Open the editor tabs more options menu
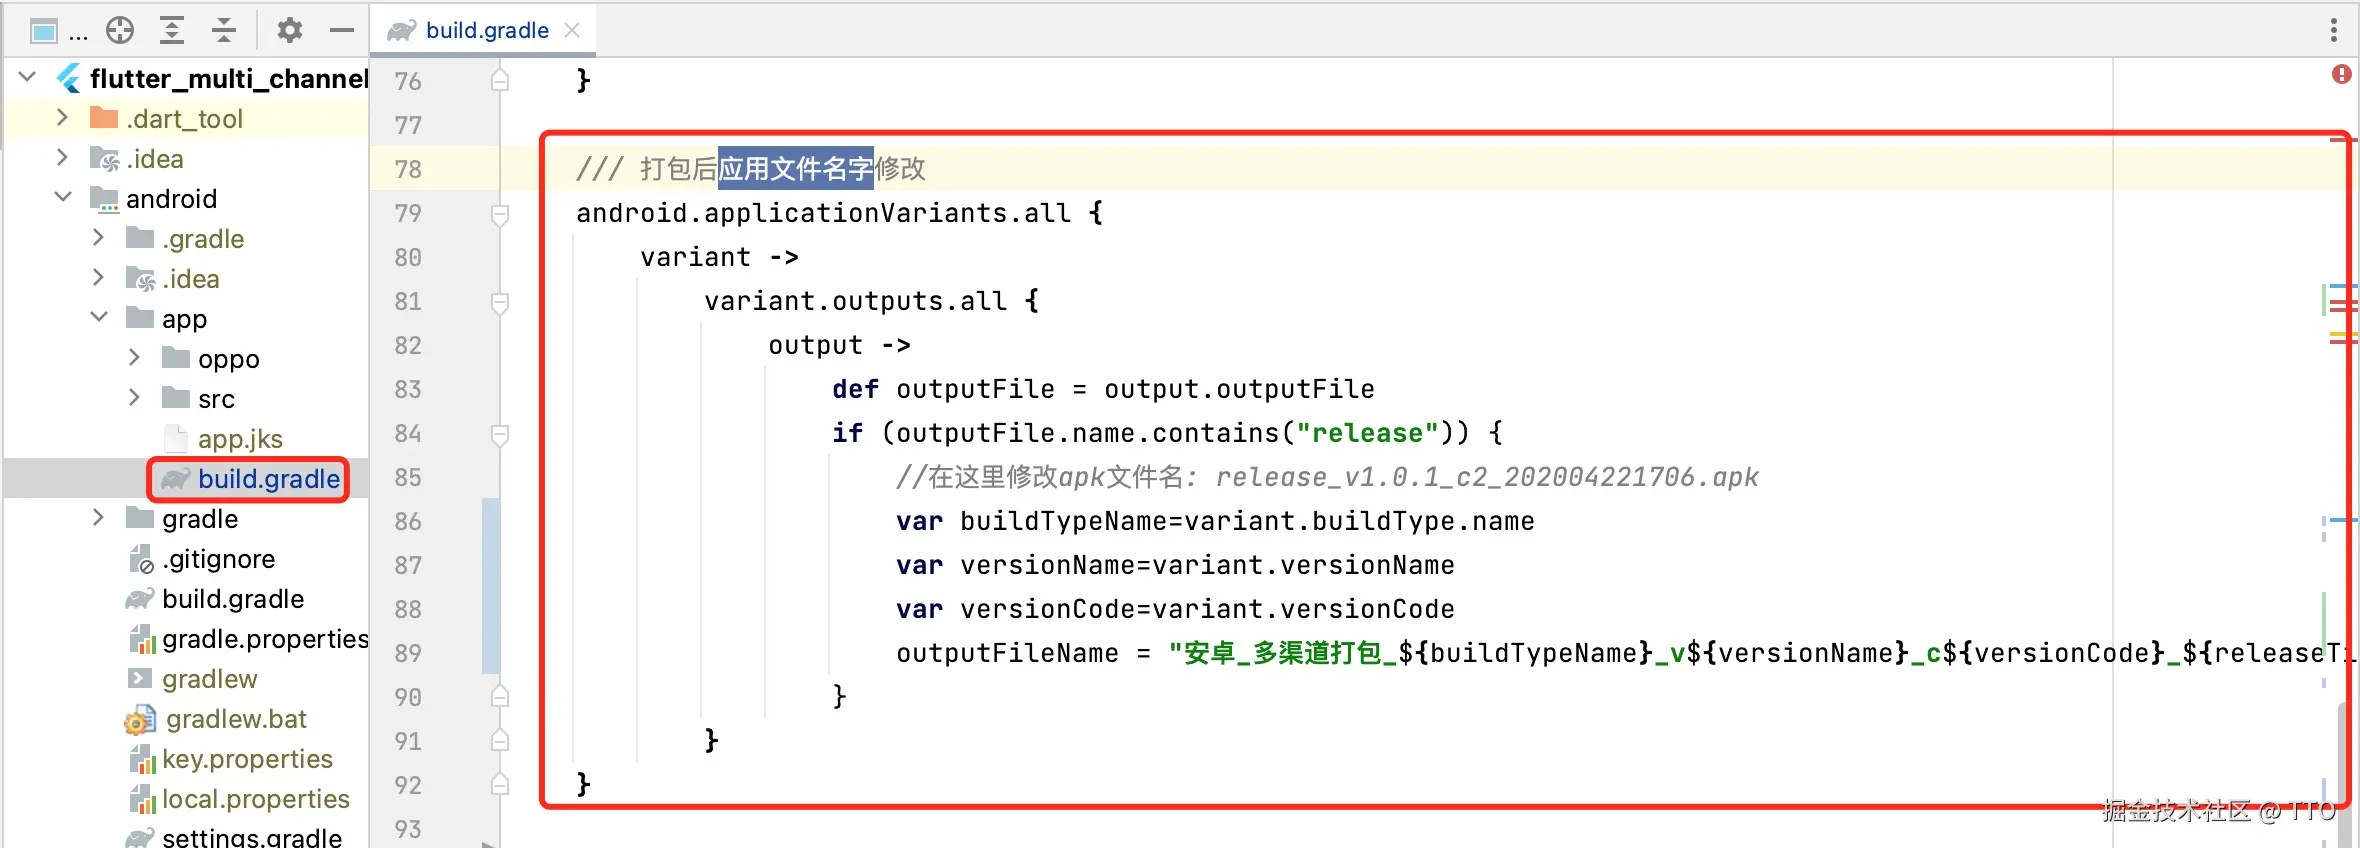Viewport: 2360px width, 848px height. click(x=2334, y=30)
